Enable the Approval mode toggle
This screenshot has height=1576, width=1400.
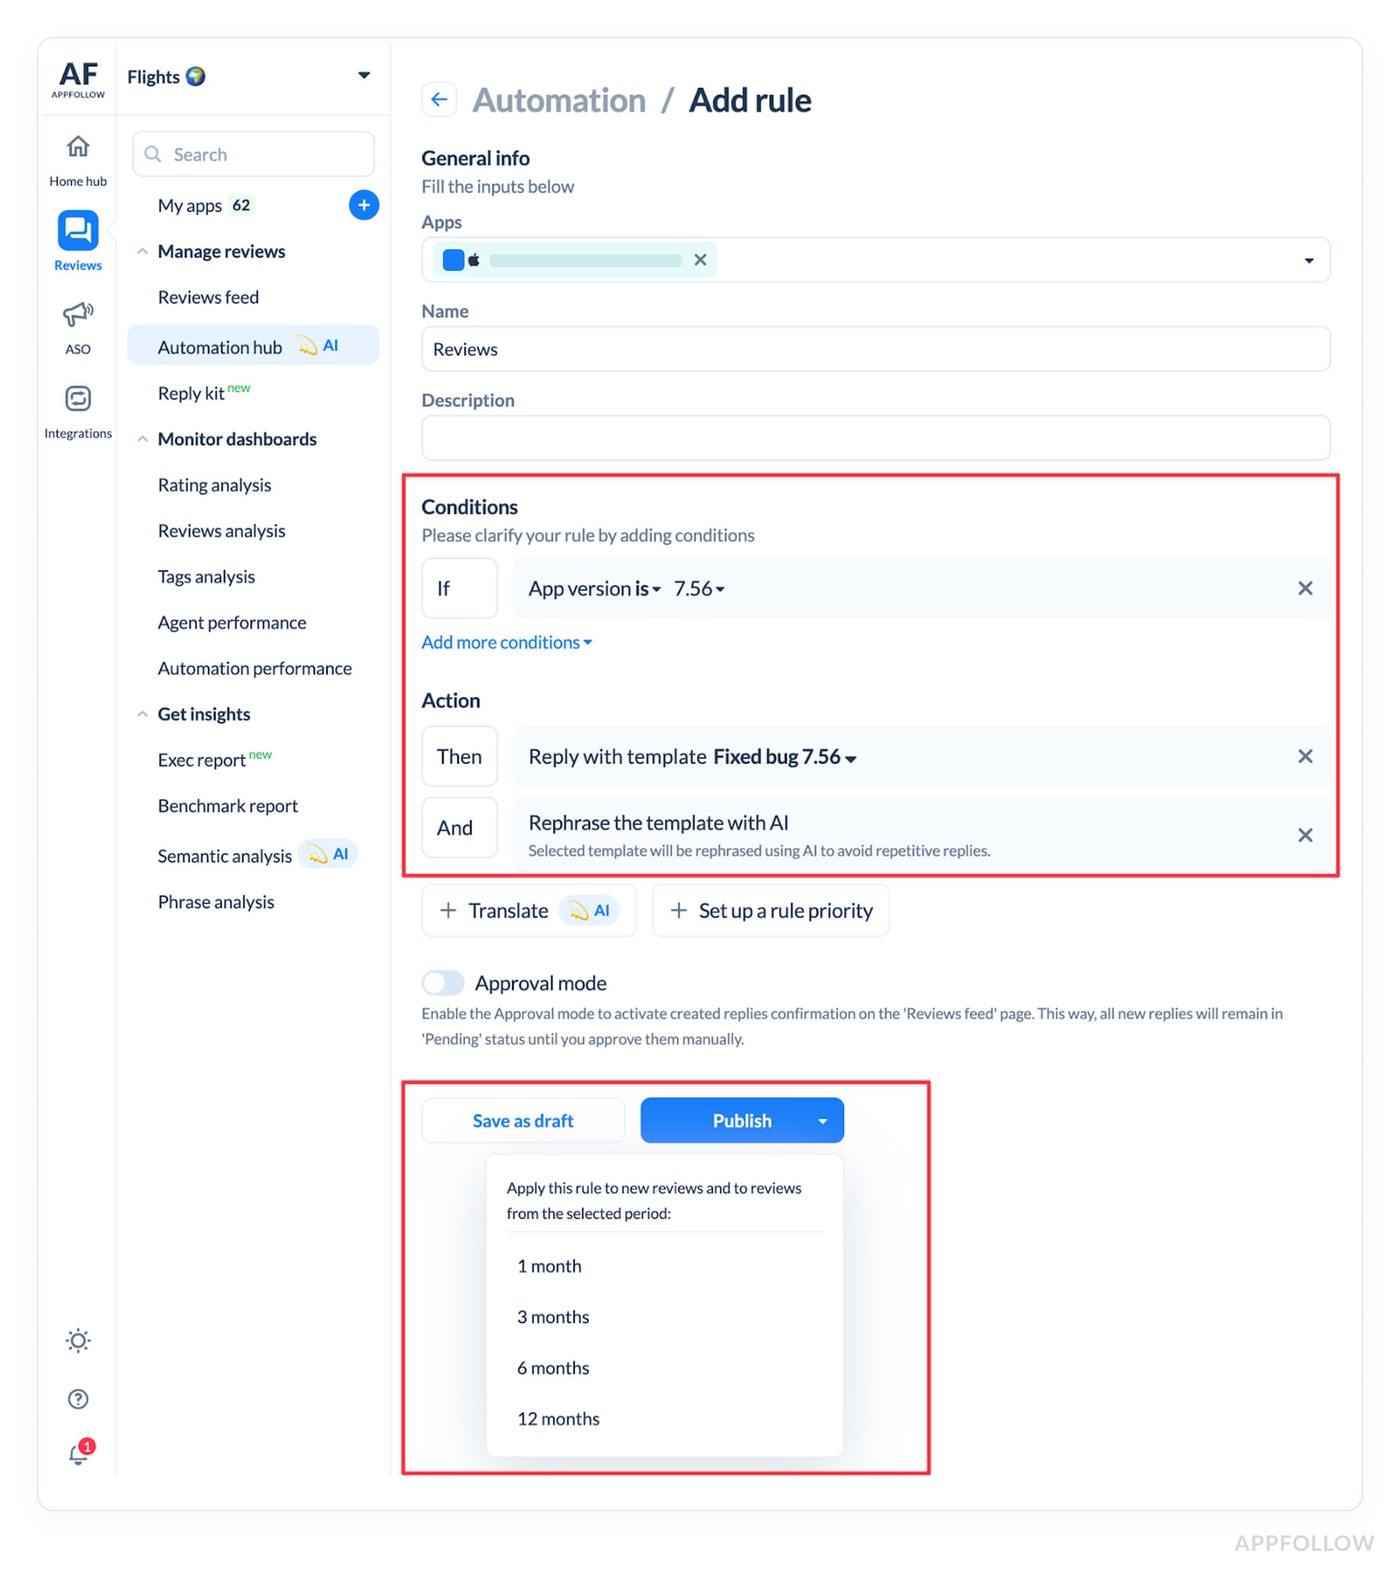443,983
